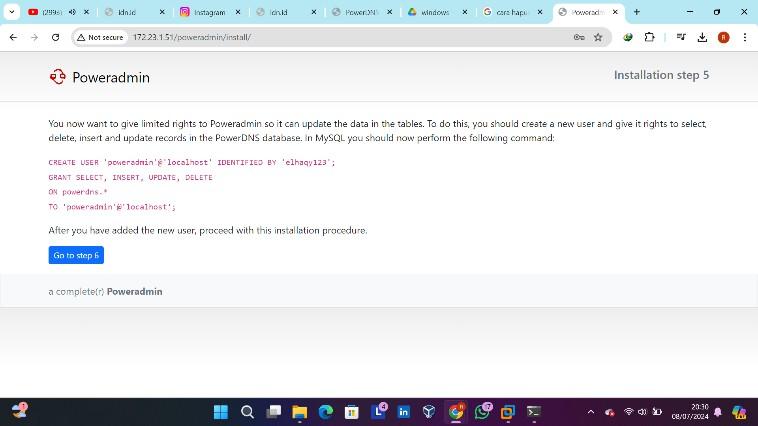Click the CREATE USER command line

tap(191, 162)
